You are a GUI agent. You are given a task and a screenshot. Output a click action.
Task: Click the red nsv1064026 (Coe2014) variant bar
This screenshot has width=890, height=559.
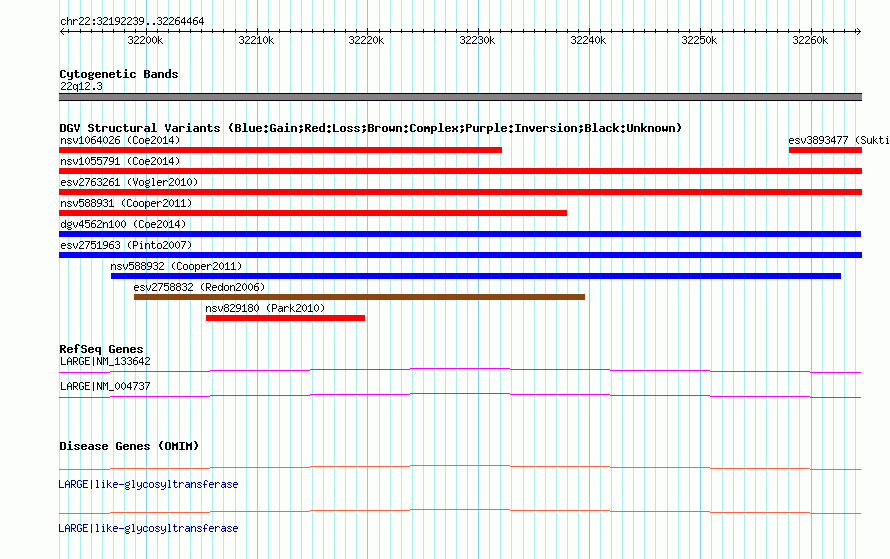(280, 150)
